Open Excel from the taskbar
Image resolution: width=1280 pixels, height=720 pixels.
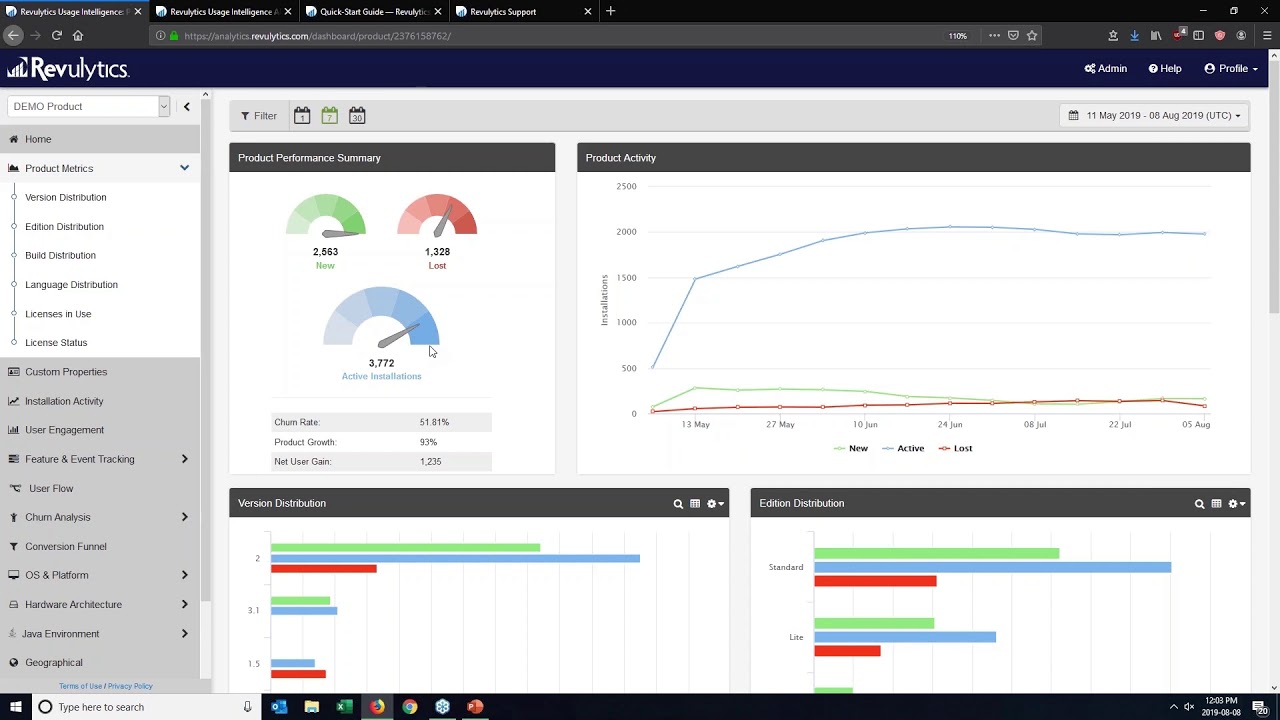click(x=344, y=707)
